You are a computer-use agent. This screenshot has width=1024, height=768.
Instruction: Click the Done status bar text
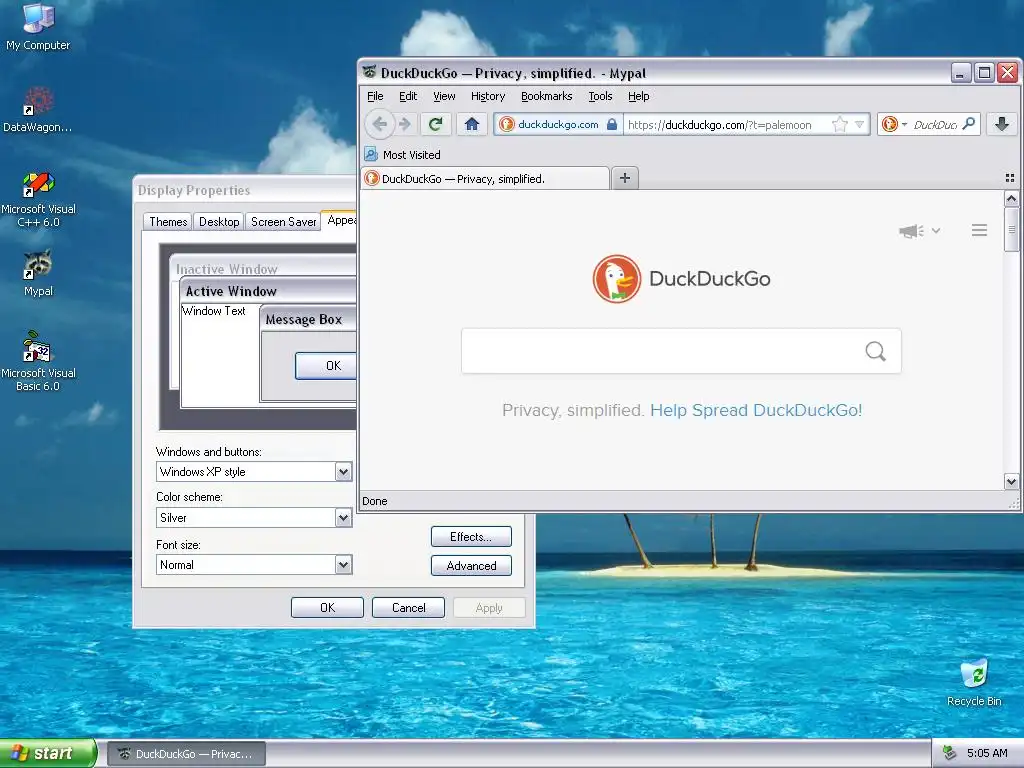(374, 501)
